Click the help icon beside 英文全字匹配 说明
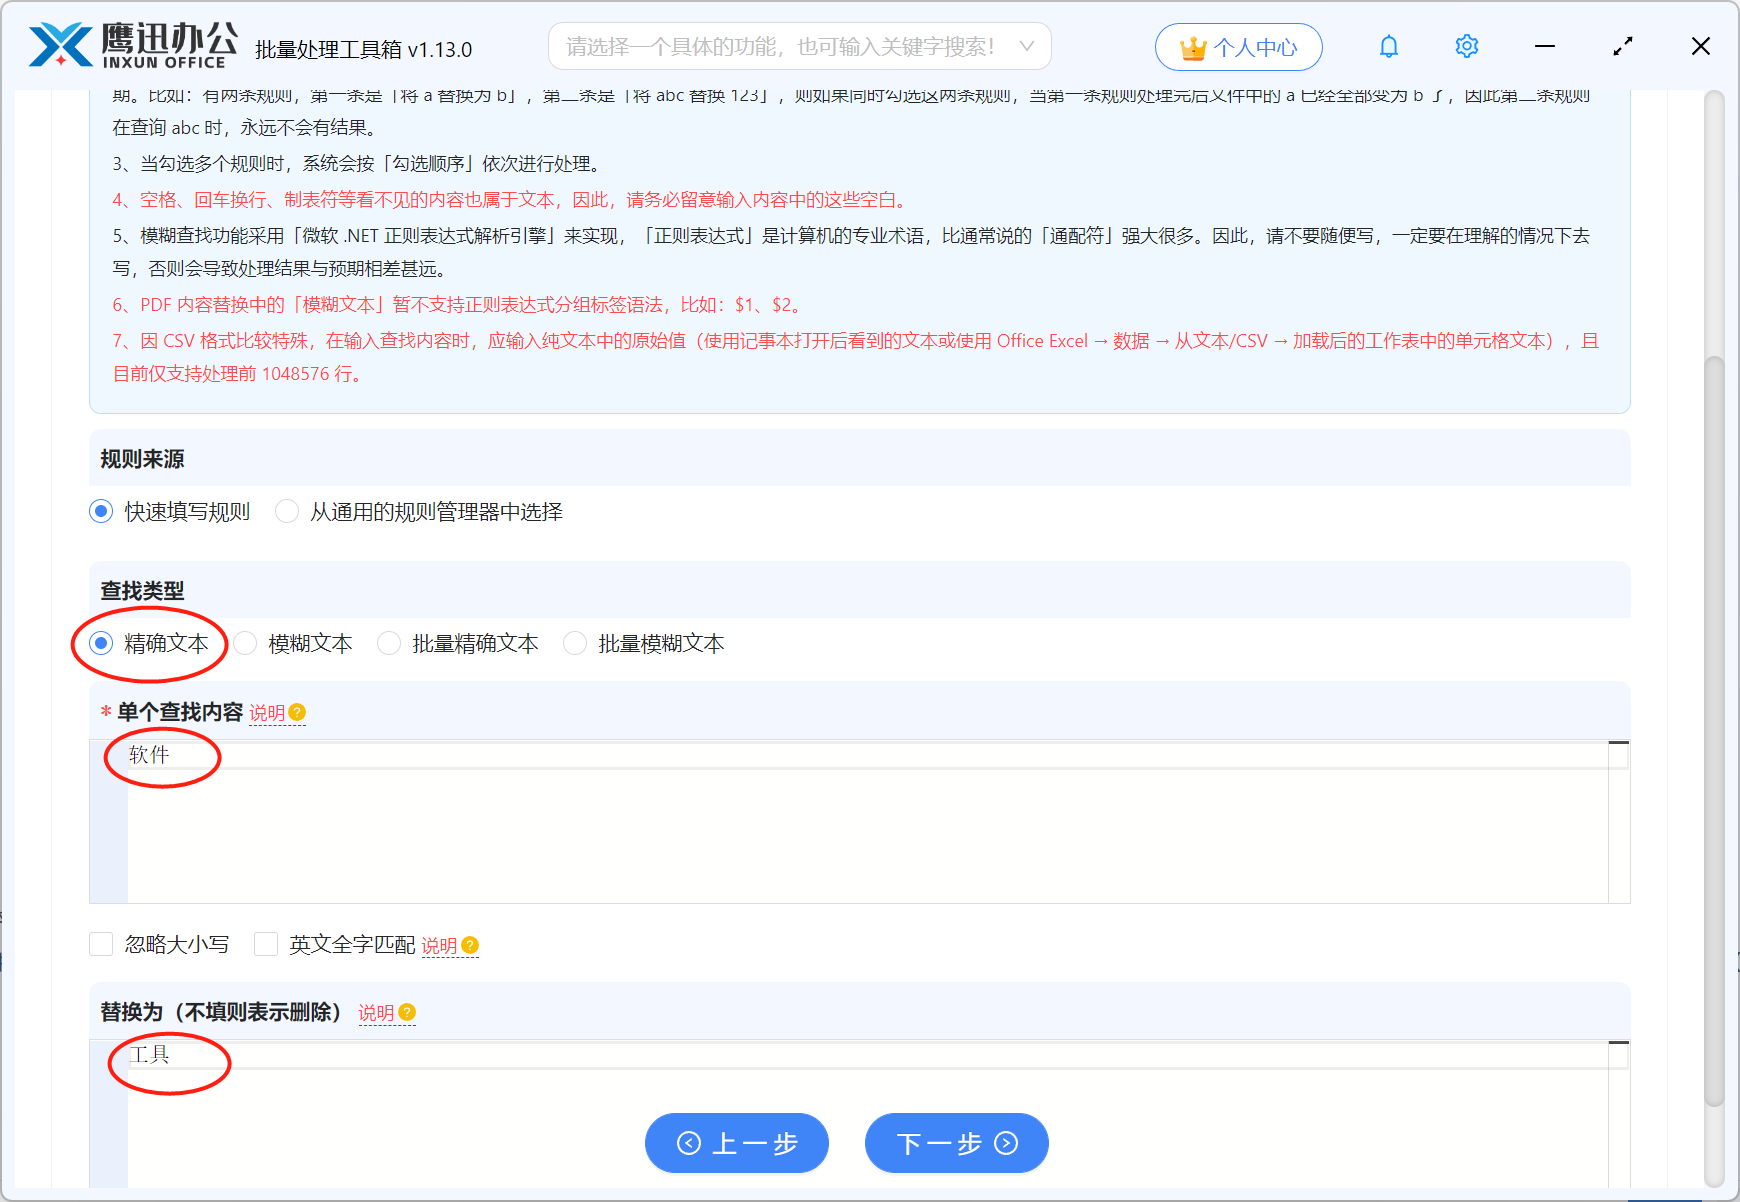Screen dimensions: 1740x1202 pos(472,944)
